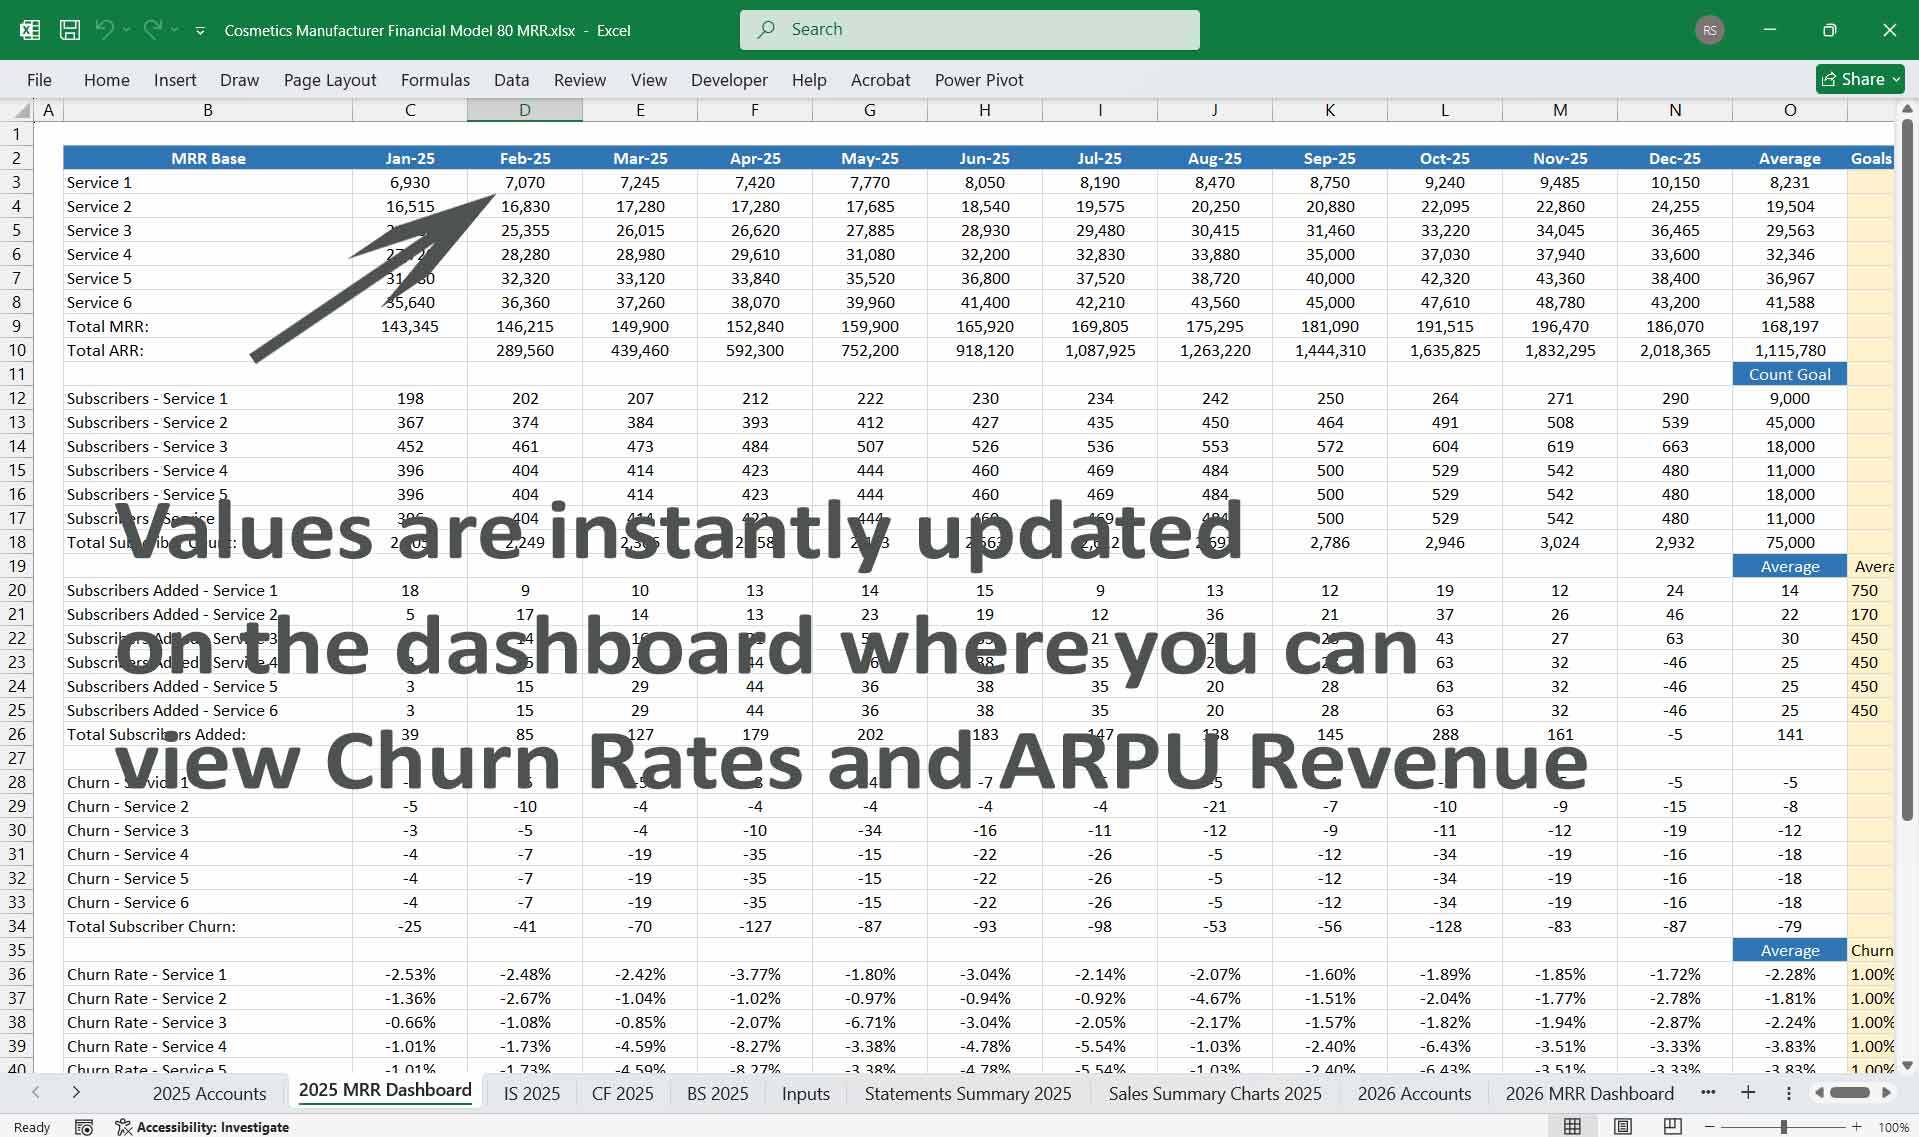Add a new worksheet with the plus button
The height and width of the screenshot is (1137, 1919).
tap(1748, 1093)
